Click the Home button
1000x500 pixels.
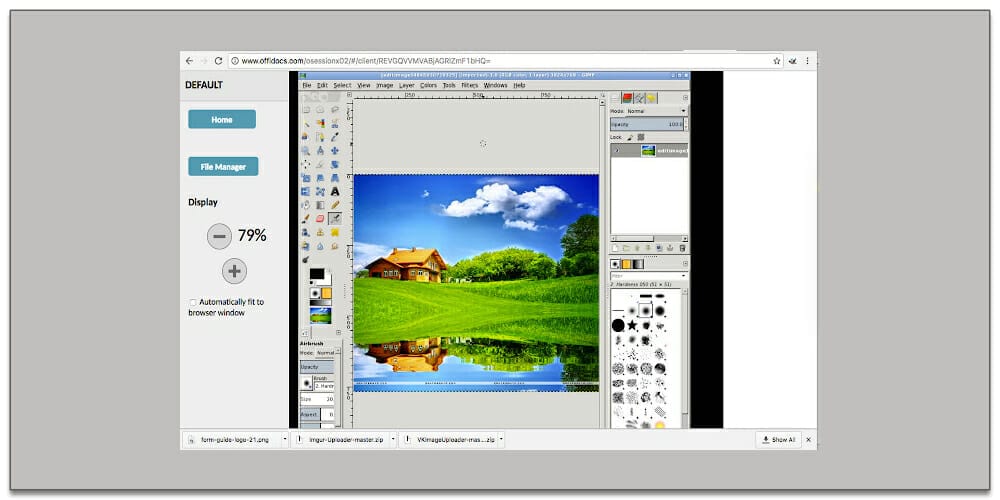(x=222, y=119)
